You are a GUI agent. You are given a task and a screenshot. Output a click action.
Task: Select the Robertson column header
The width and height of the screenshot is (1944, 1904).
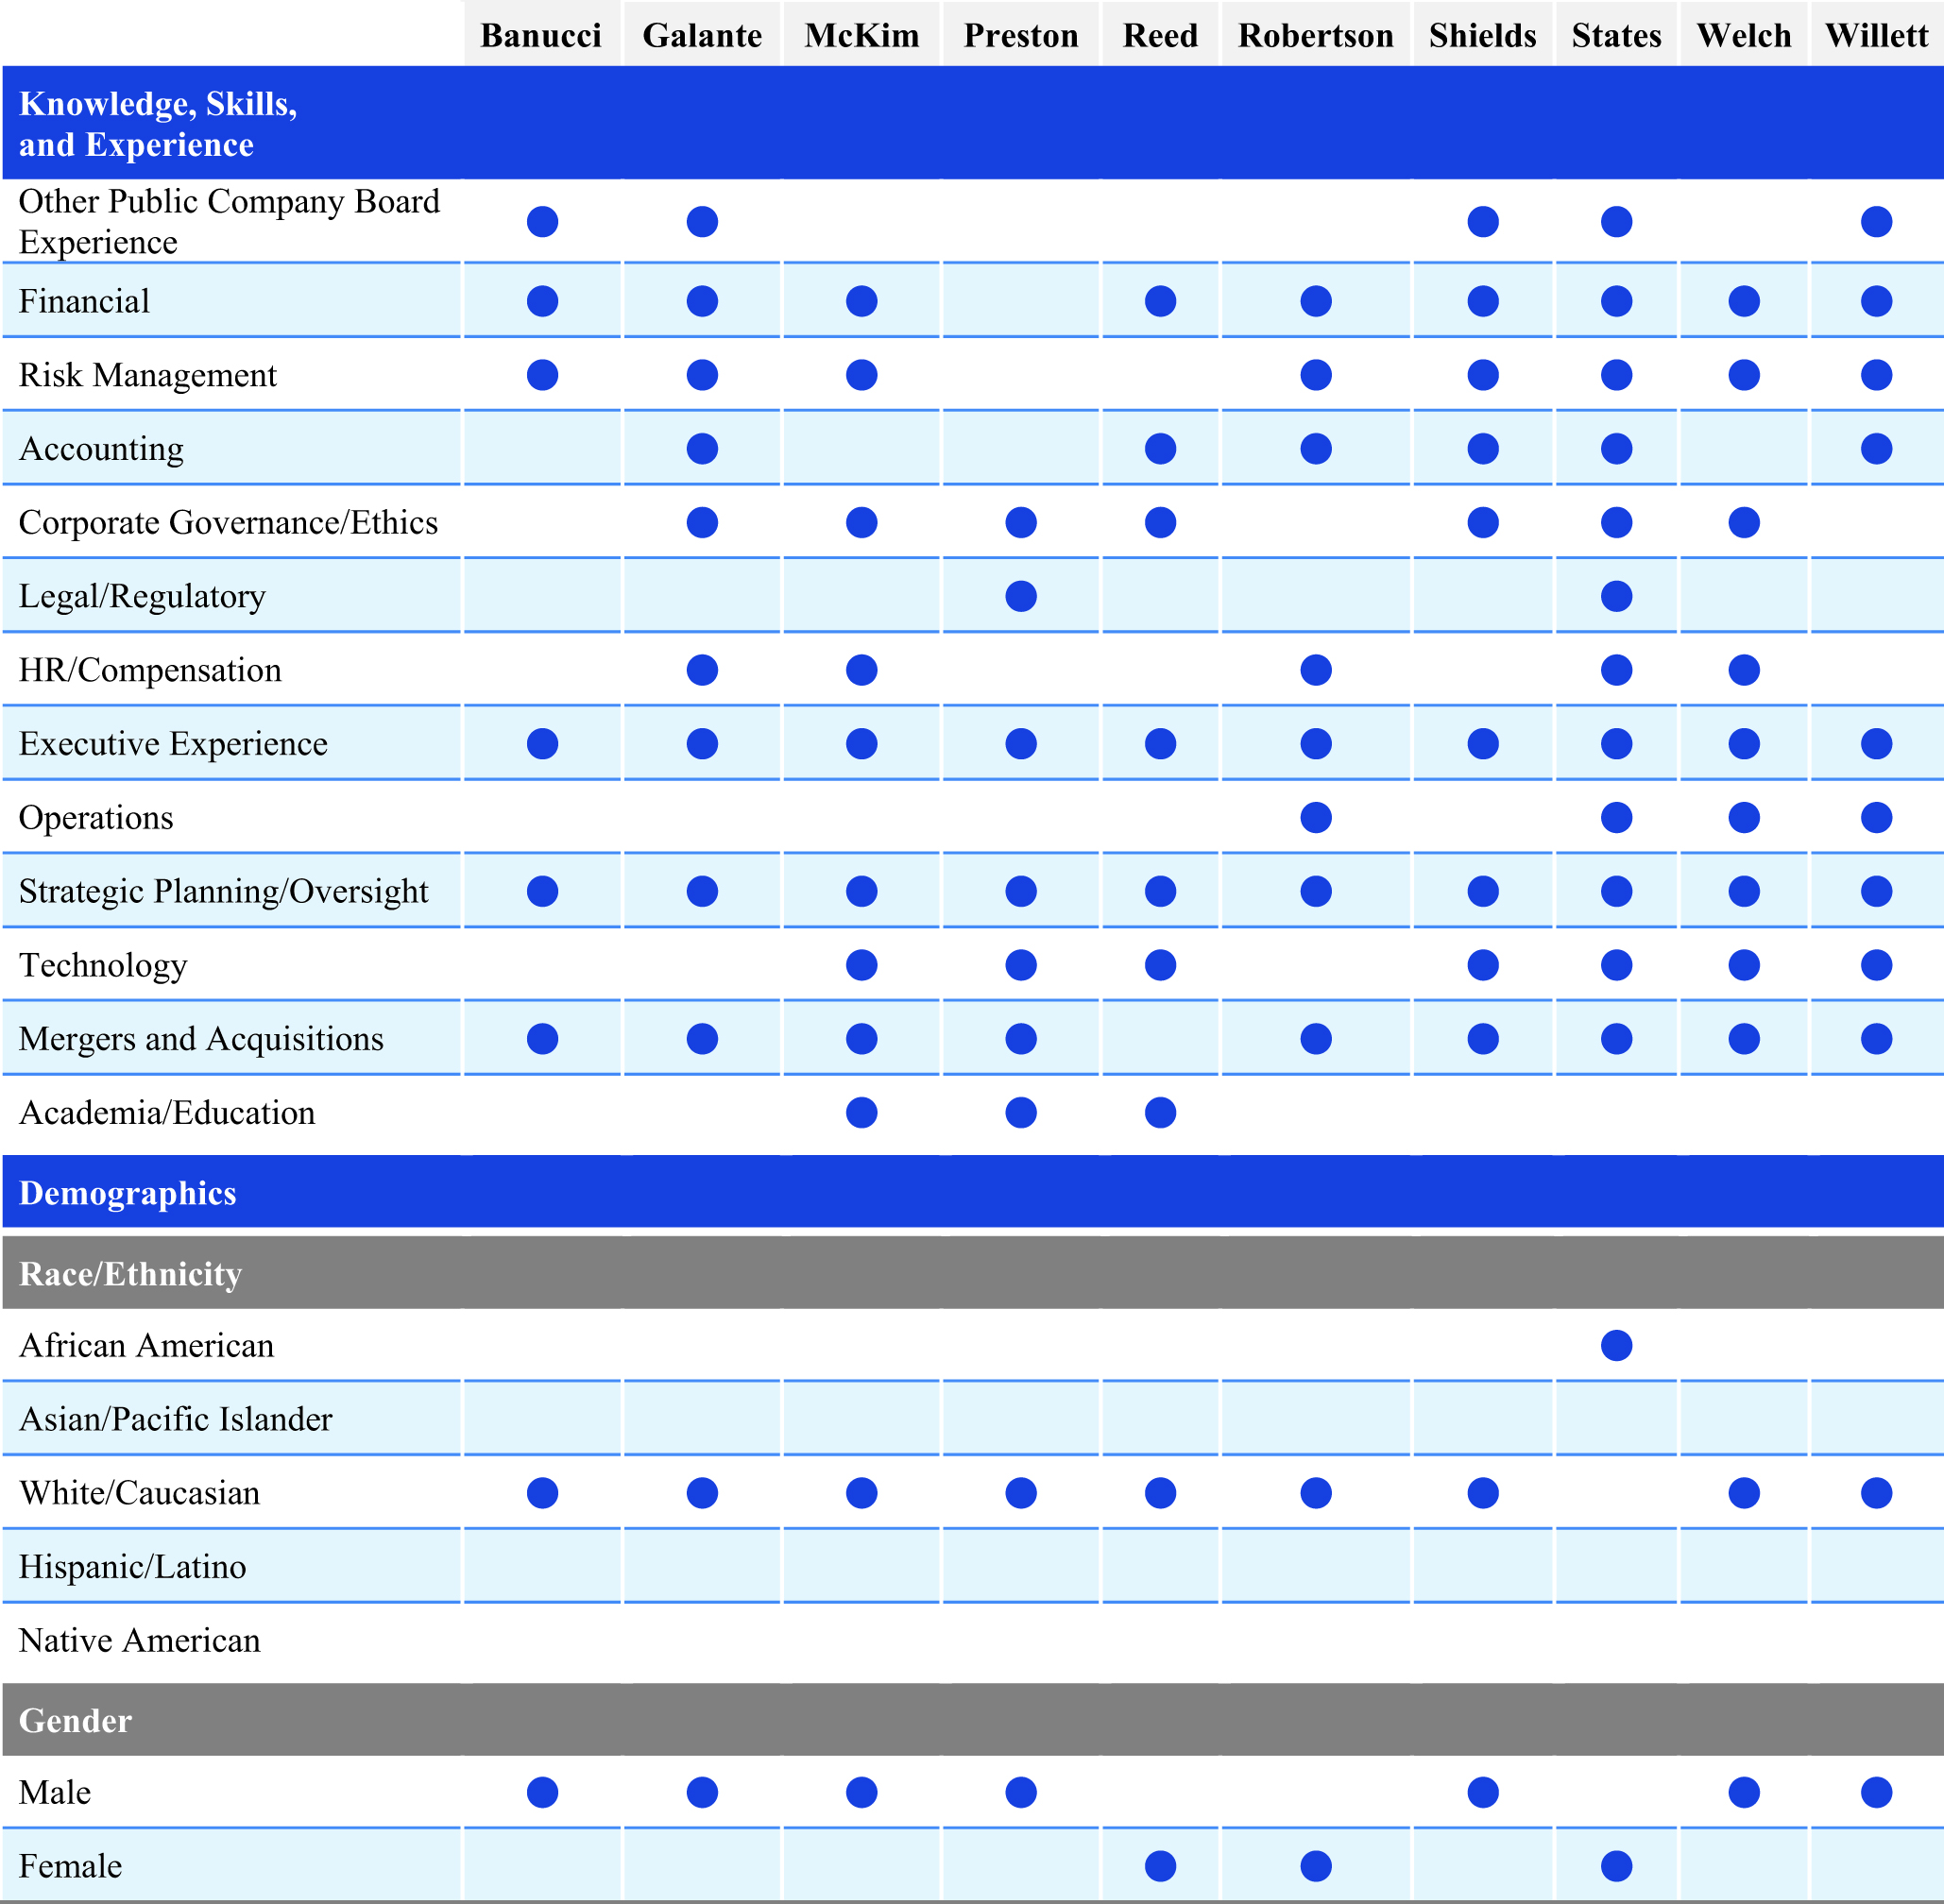[1315, 35]
